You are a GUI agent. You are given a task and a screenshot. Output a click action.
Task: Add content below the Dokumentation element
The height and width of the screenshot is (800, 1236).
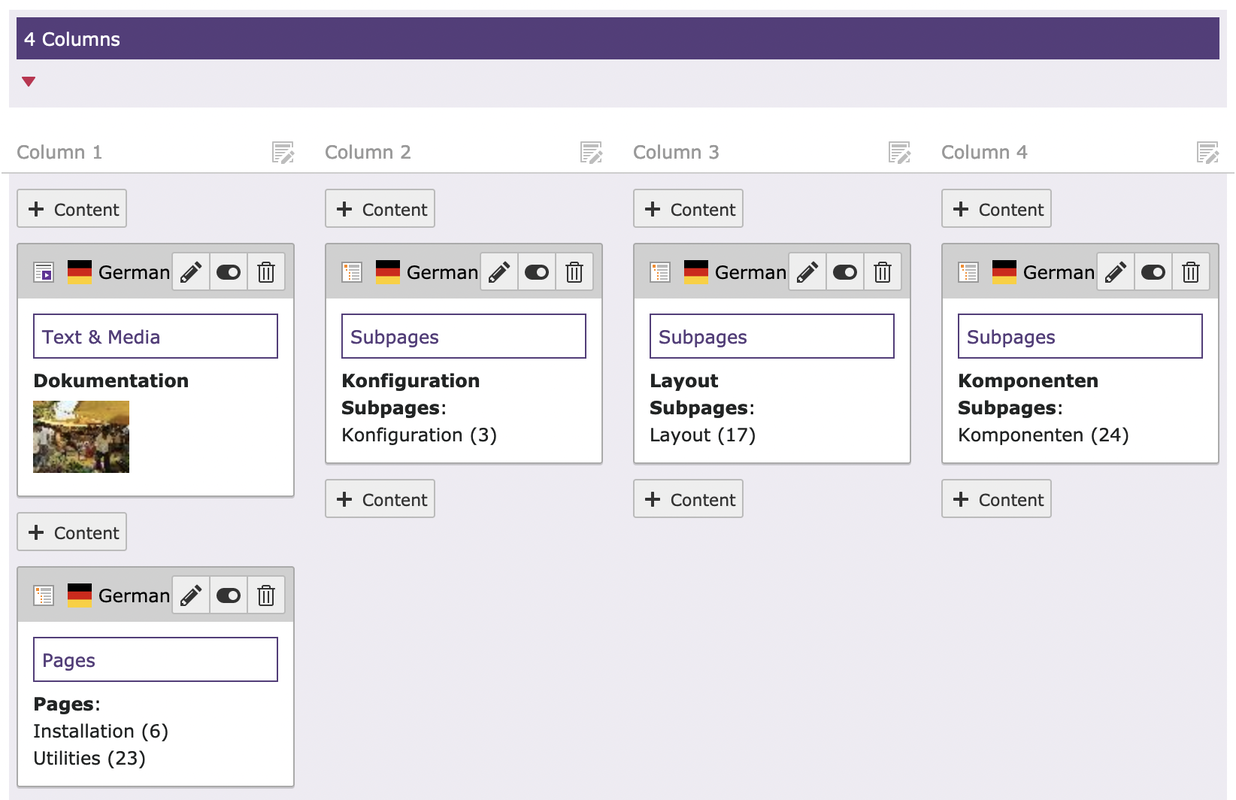[x=72, y=532]
